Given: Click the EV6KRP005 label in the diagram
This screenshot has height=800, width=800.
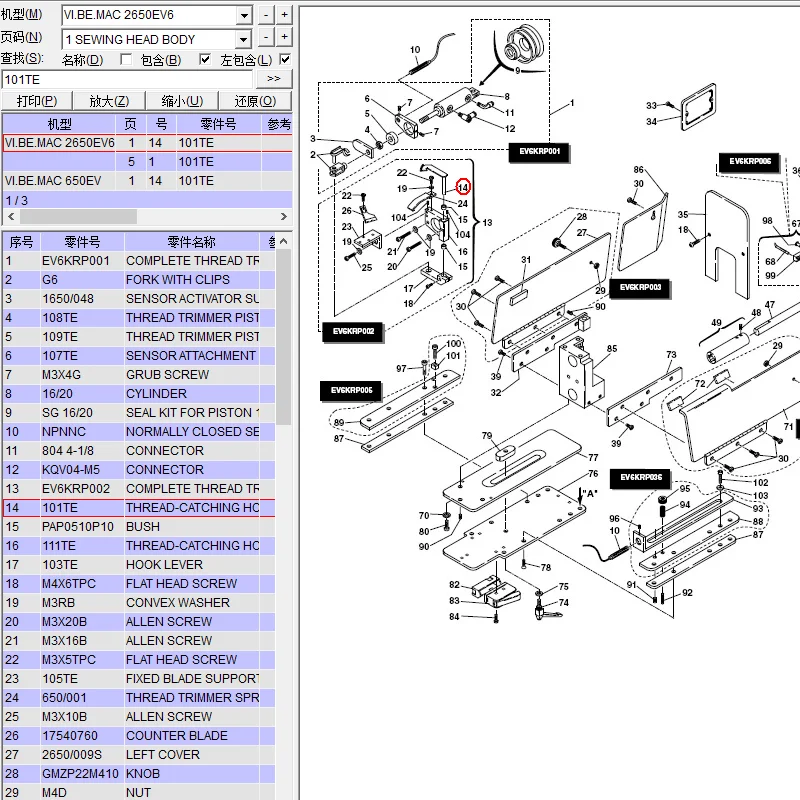Looking at the screenshot, I should (352, 391).
